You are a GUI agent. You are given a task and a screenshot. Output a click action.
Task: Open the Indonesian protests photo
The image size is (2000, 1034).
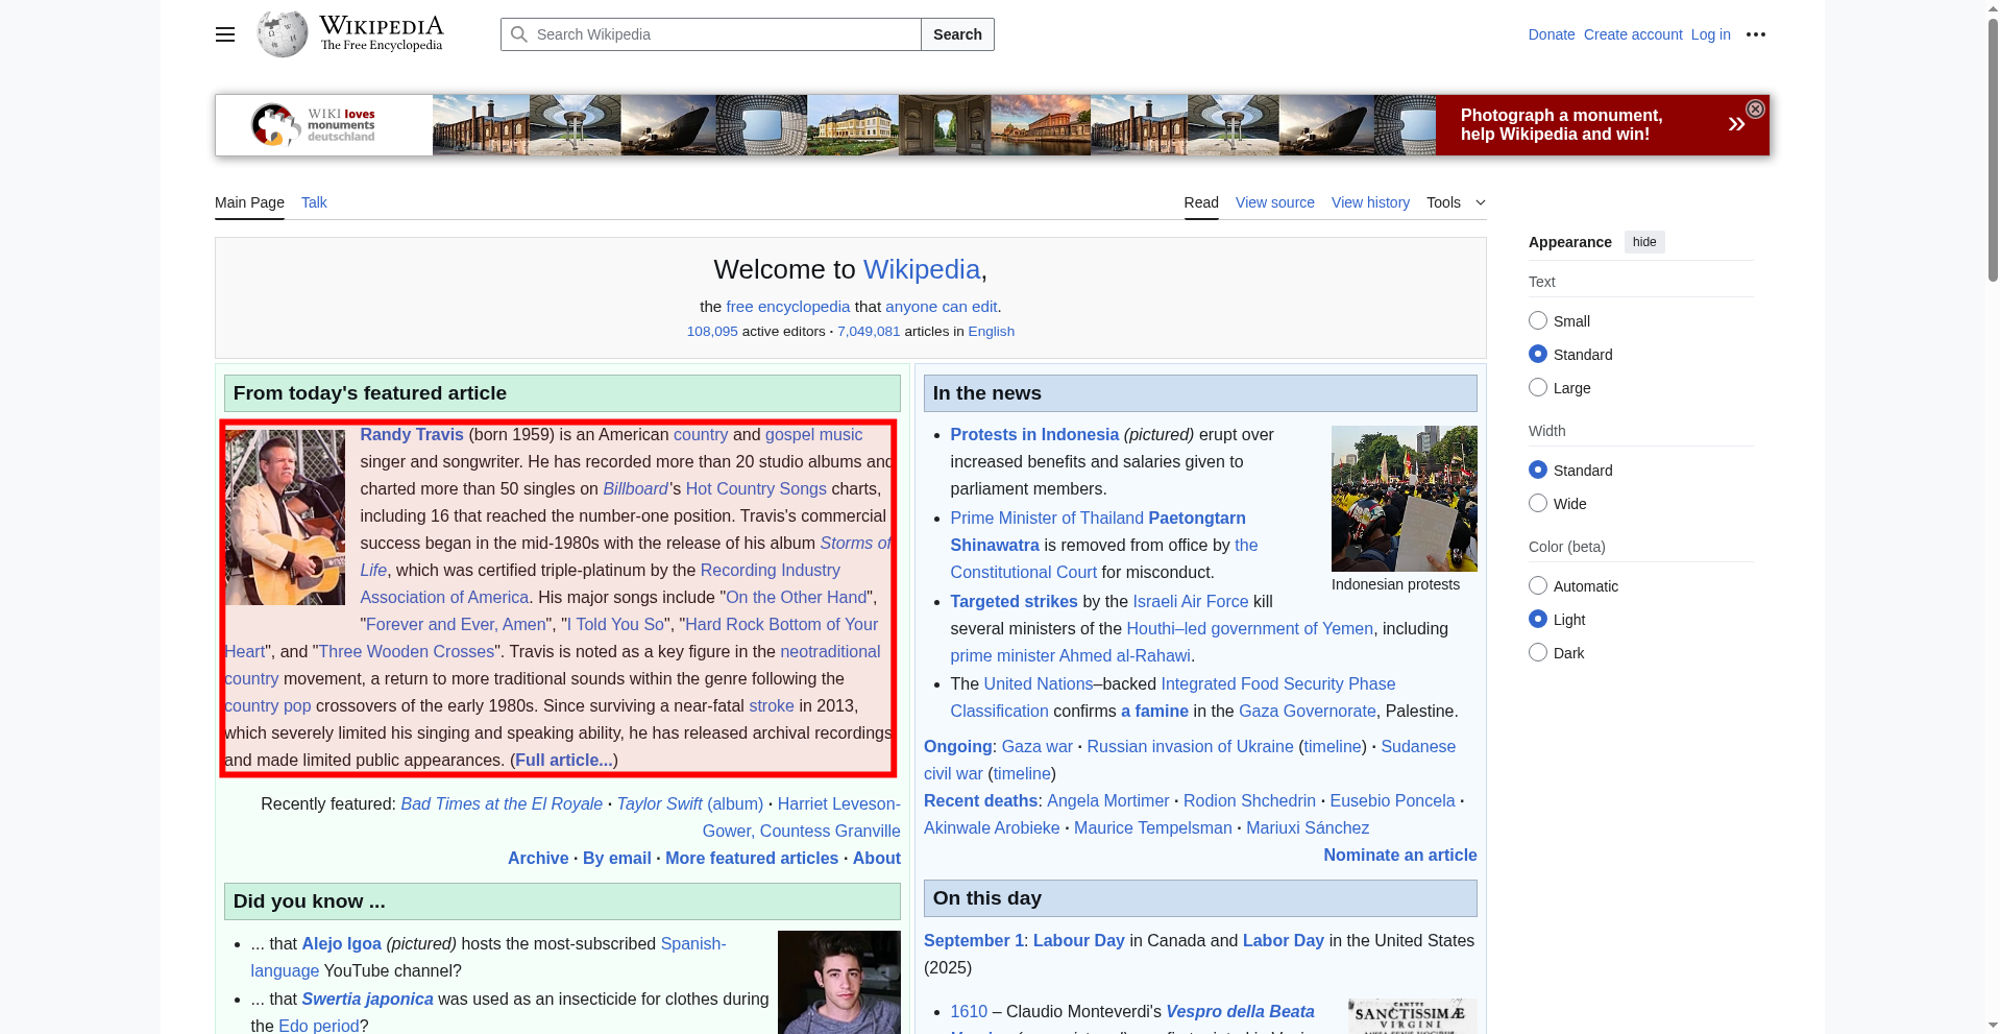(1404, 498)
